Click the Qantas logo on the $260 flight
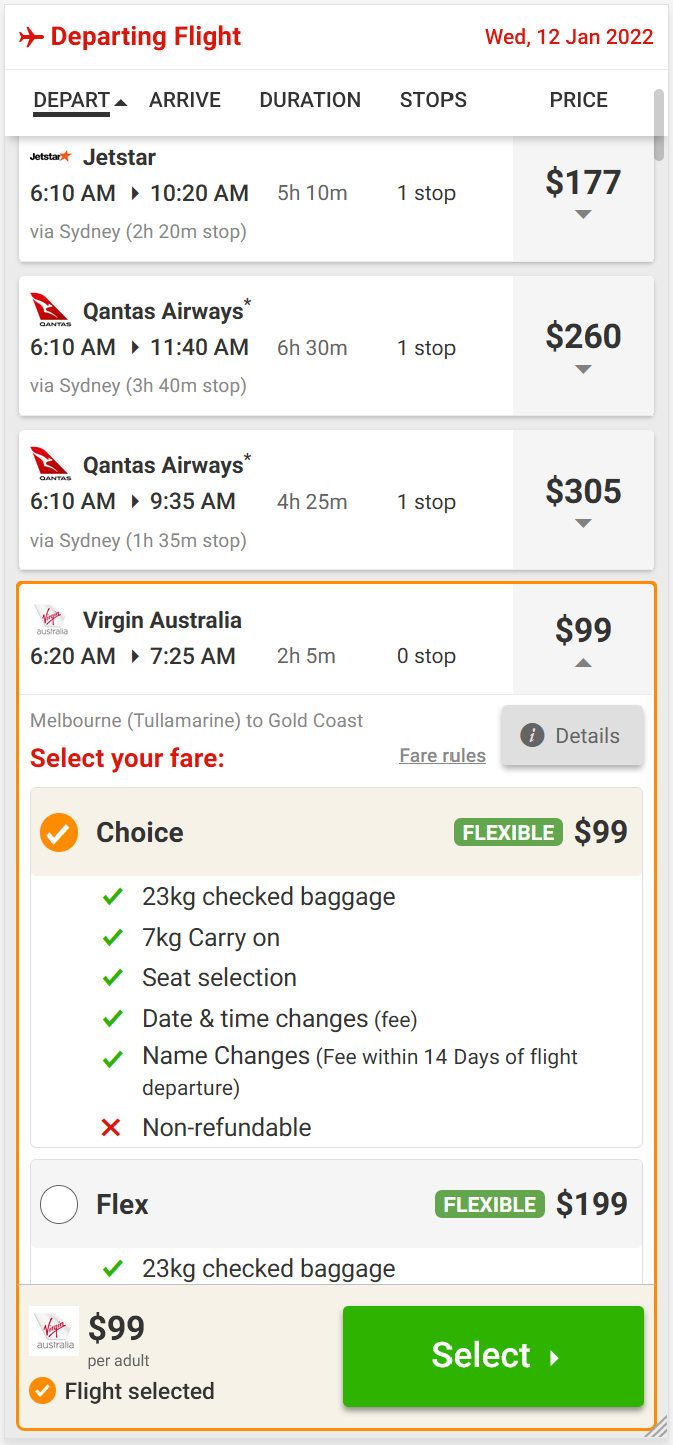The height and width of the screenshot is (1445, 673). (x=50, y=310)
